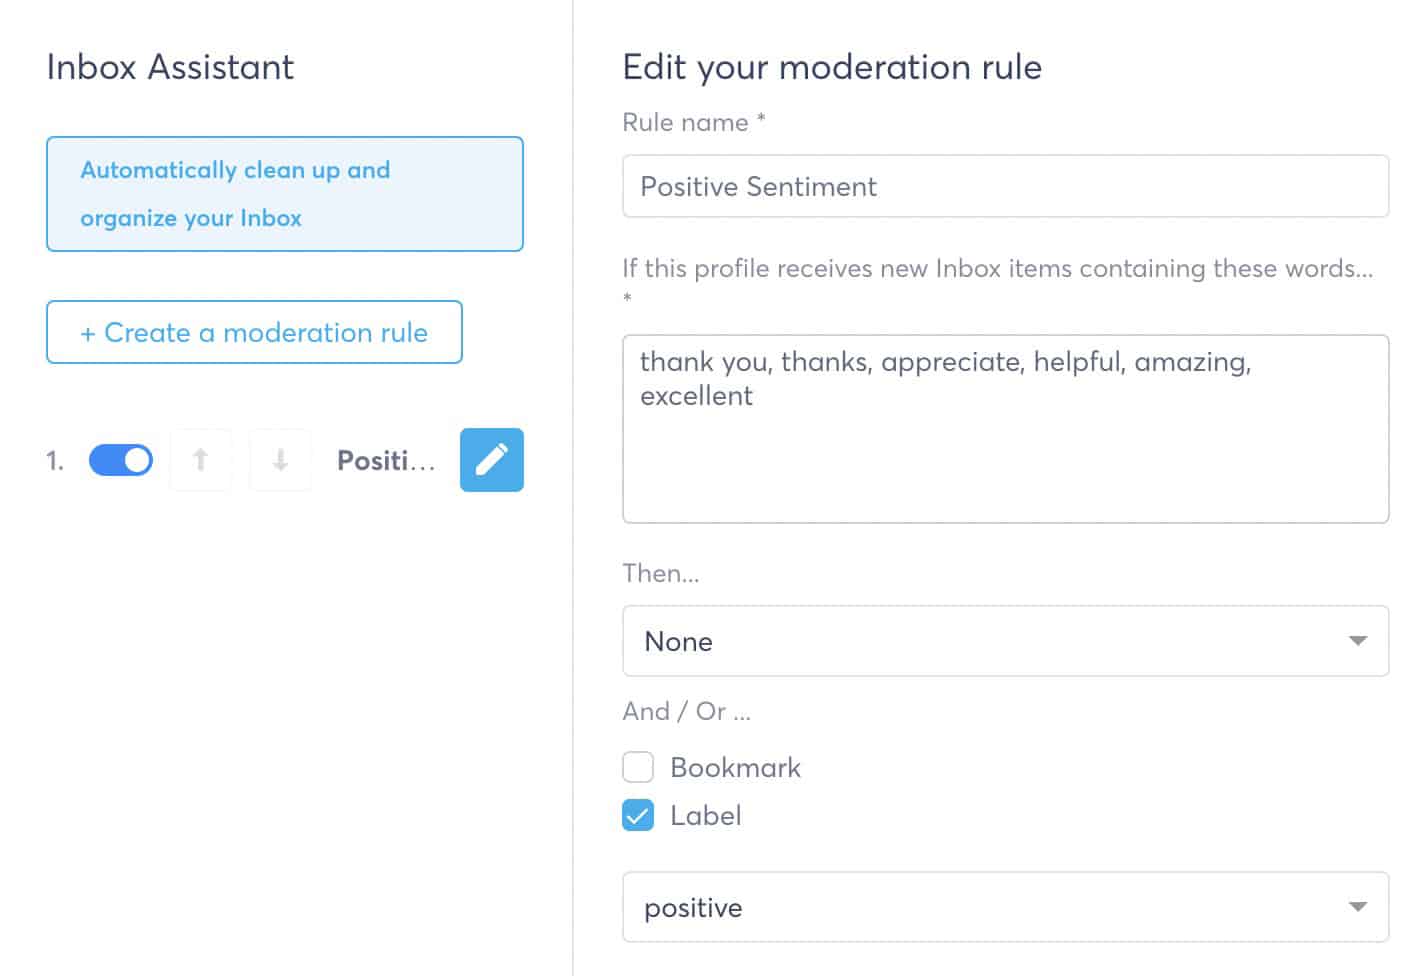Focus the keywords text area with thank you

1004,430
